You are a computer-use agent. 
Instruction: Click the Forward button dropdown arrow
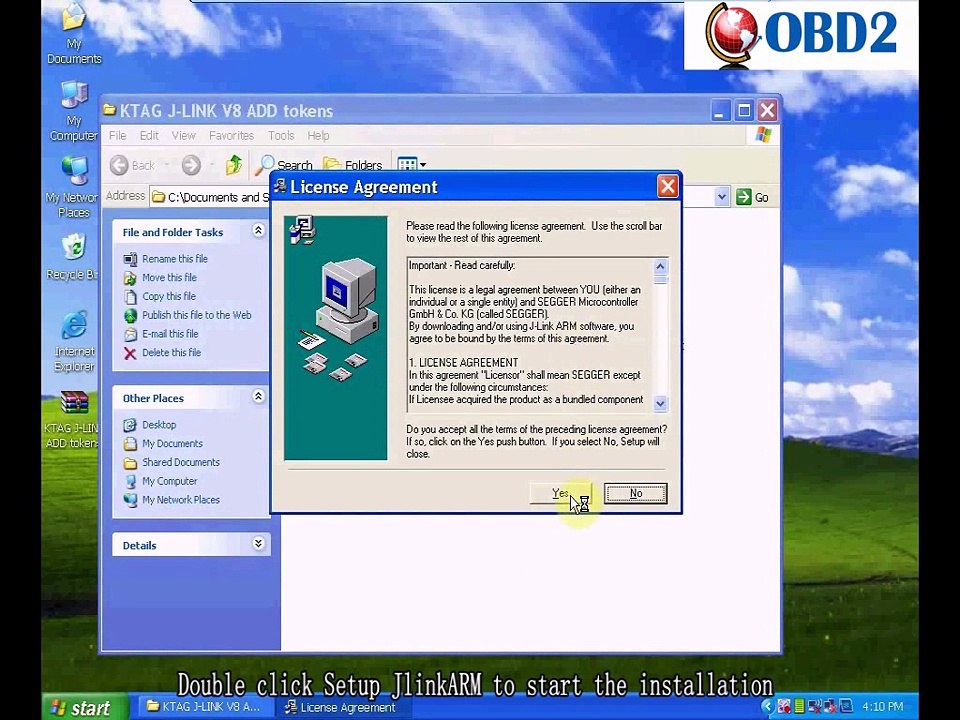[x=211, y=165]
